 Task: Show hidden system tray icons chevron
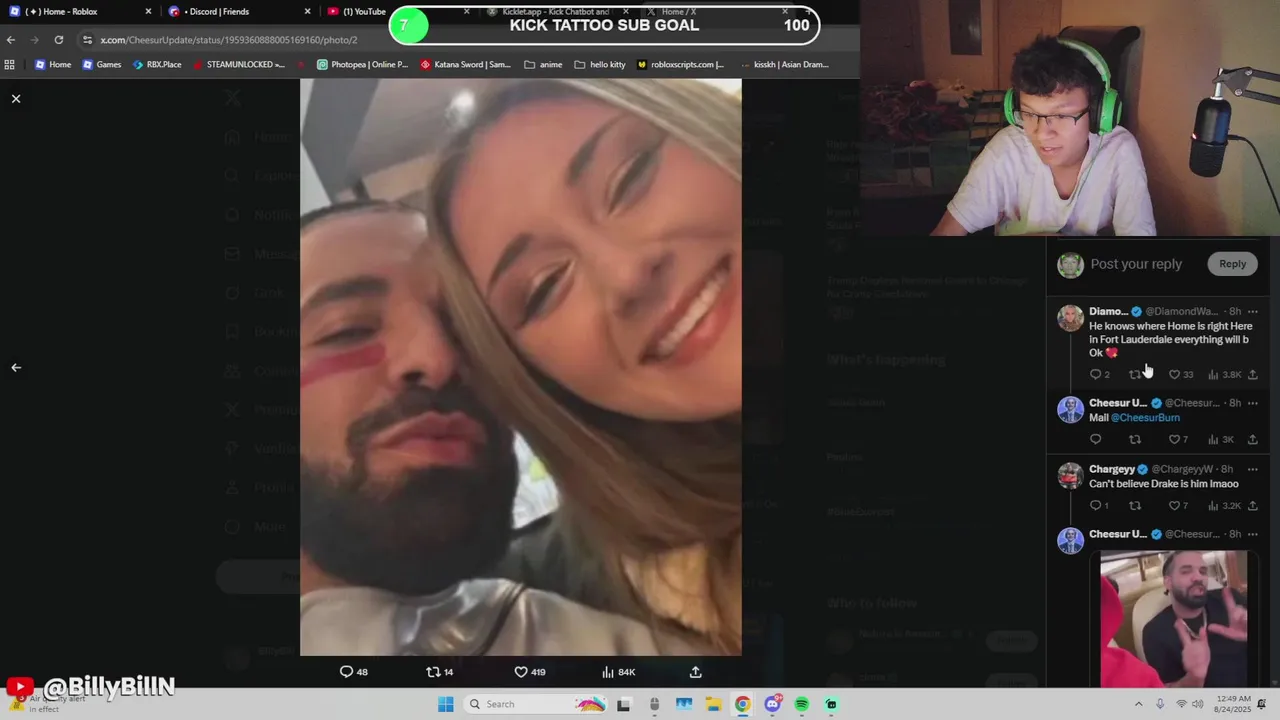tap(1139, 704)
